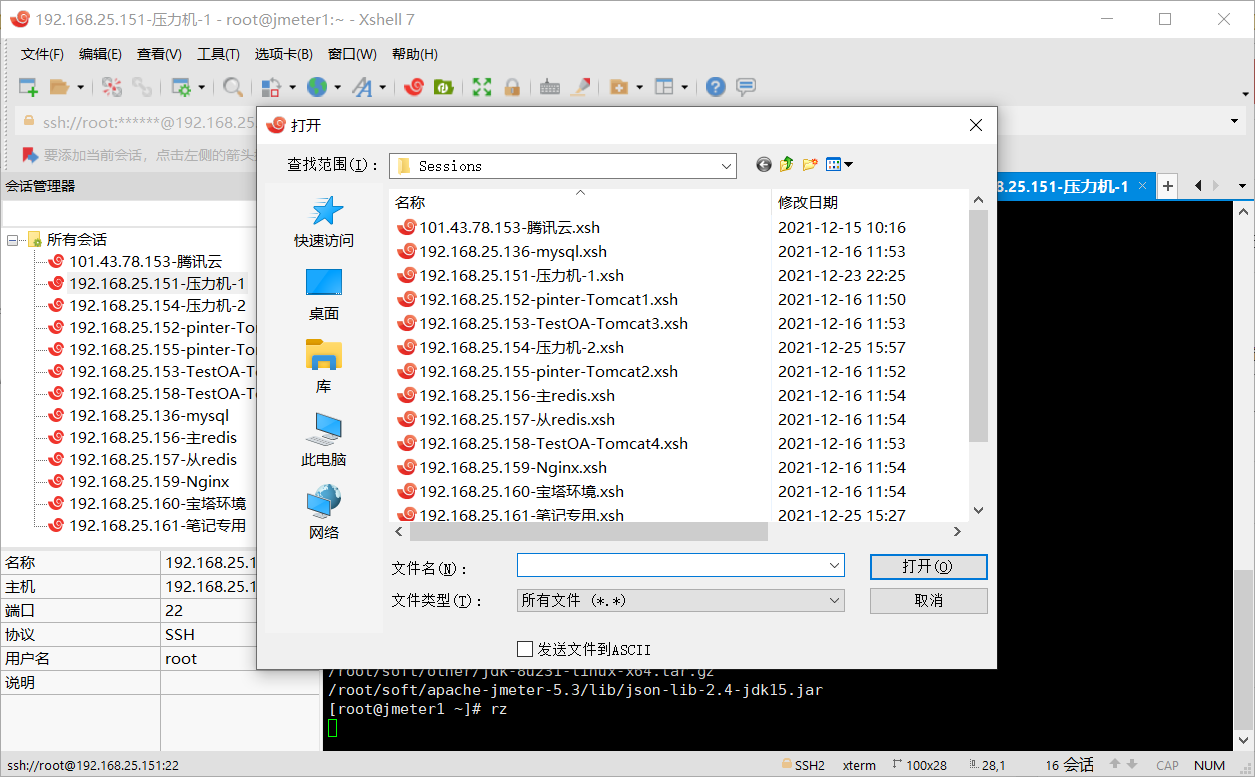Click the globe encoding toolbar icon
The width and height of the screenshot is (1255, 777).
(x=317, y=87)
